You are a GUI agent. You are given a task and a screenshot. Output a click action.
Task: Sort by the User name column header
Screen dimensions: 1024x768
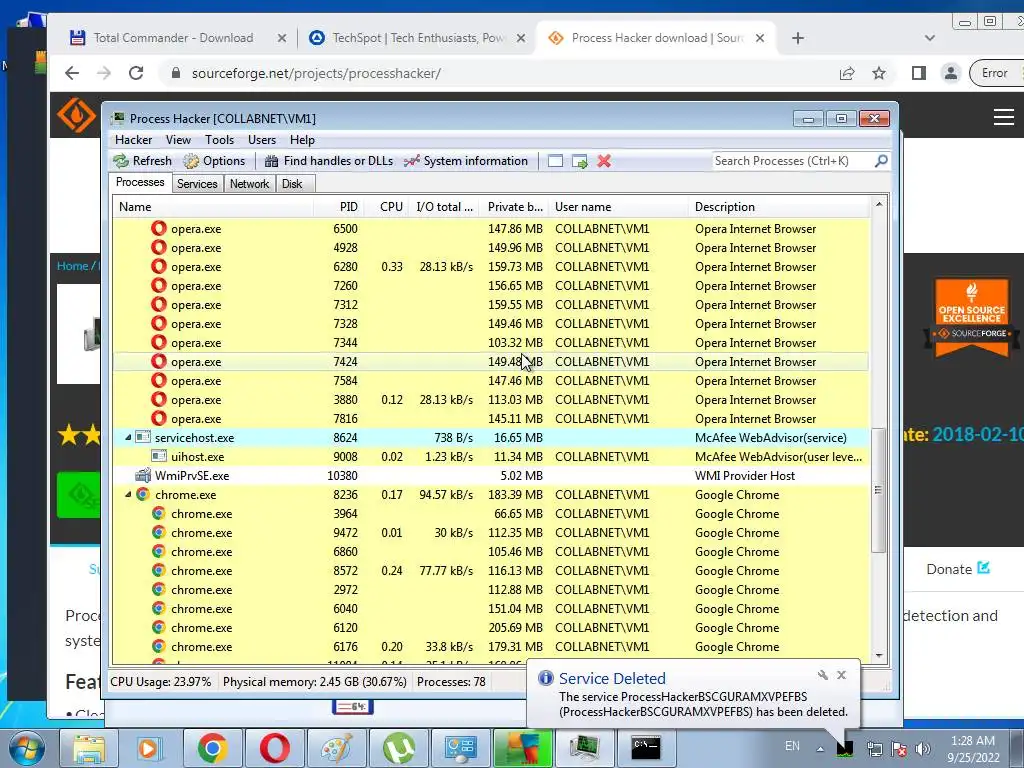(618, 206)
